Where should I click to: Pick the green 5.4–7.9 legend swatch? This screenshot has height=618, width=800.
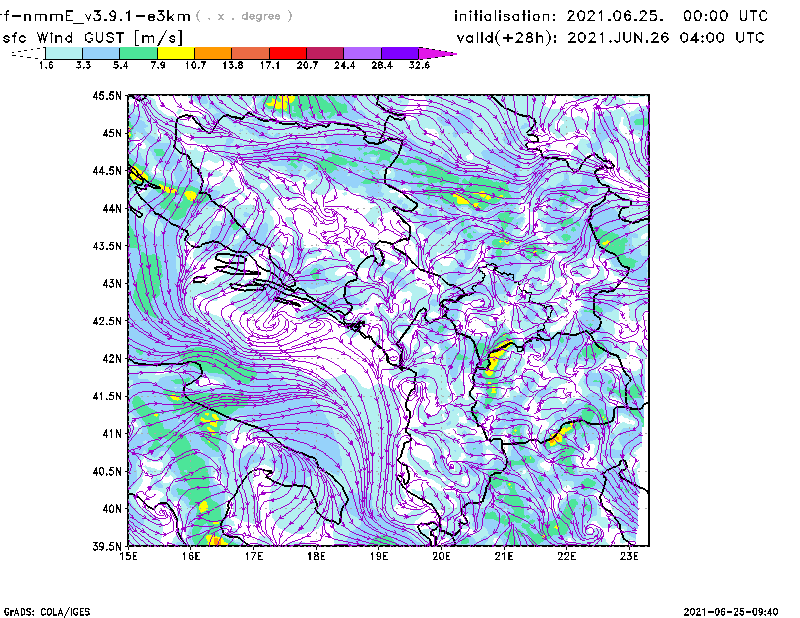139,53
